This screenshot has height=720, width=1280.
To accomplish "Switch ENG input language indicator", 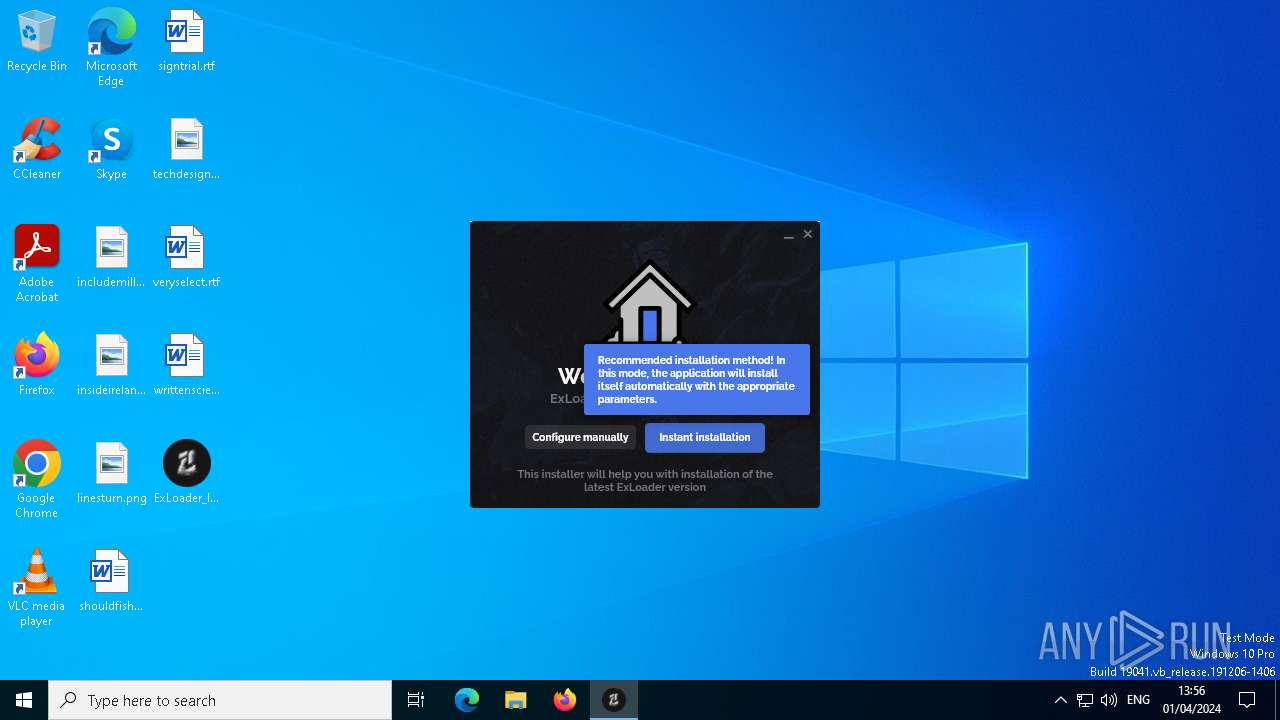I will tap(1139, 700).
